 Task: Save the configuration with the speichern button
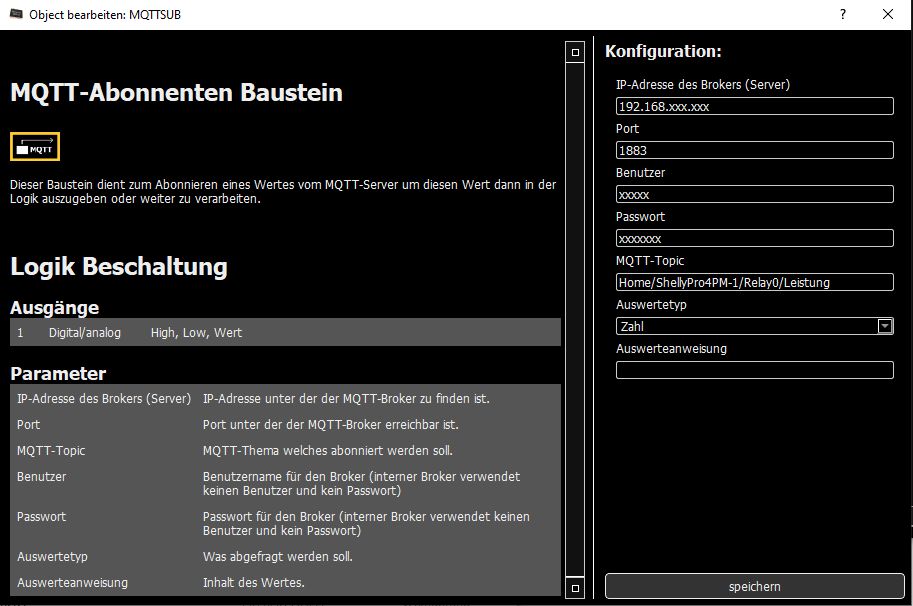(x=754, y=586)
